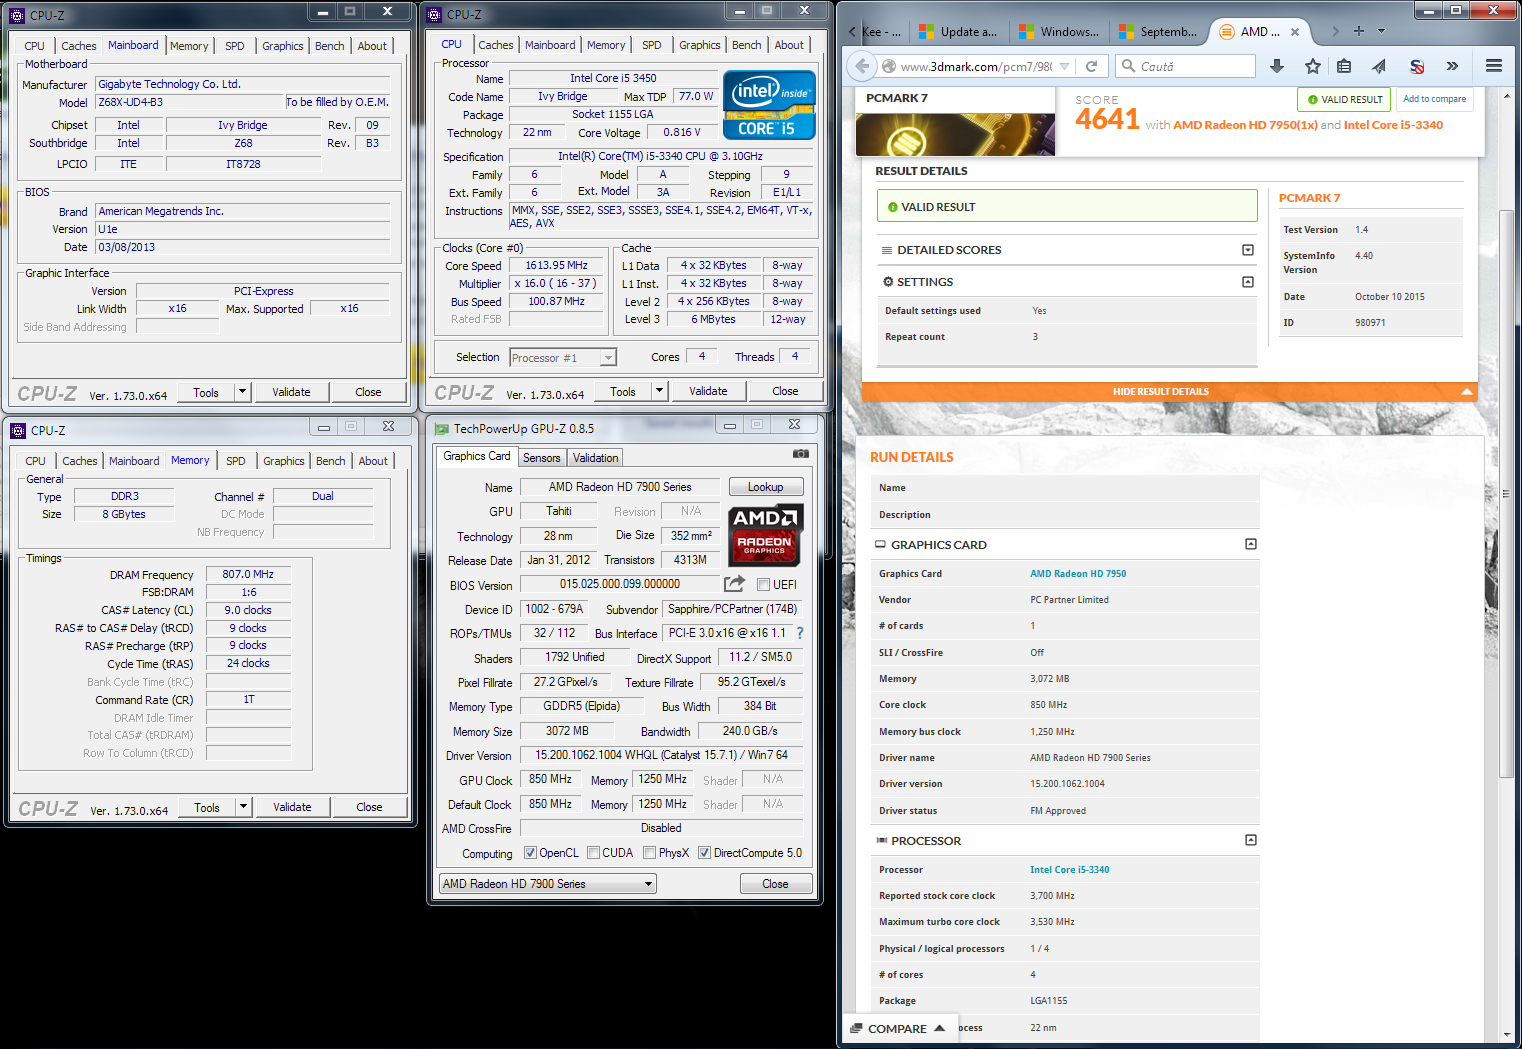
Task: Open the Validation tab in GPU-Z
Action: point(596,458)
